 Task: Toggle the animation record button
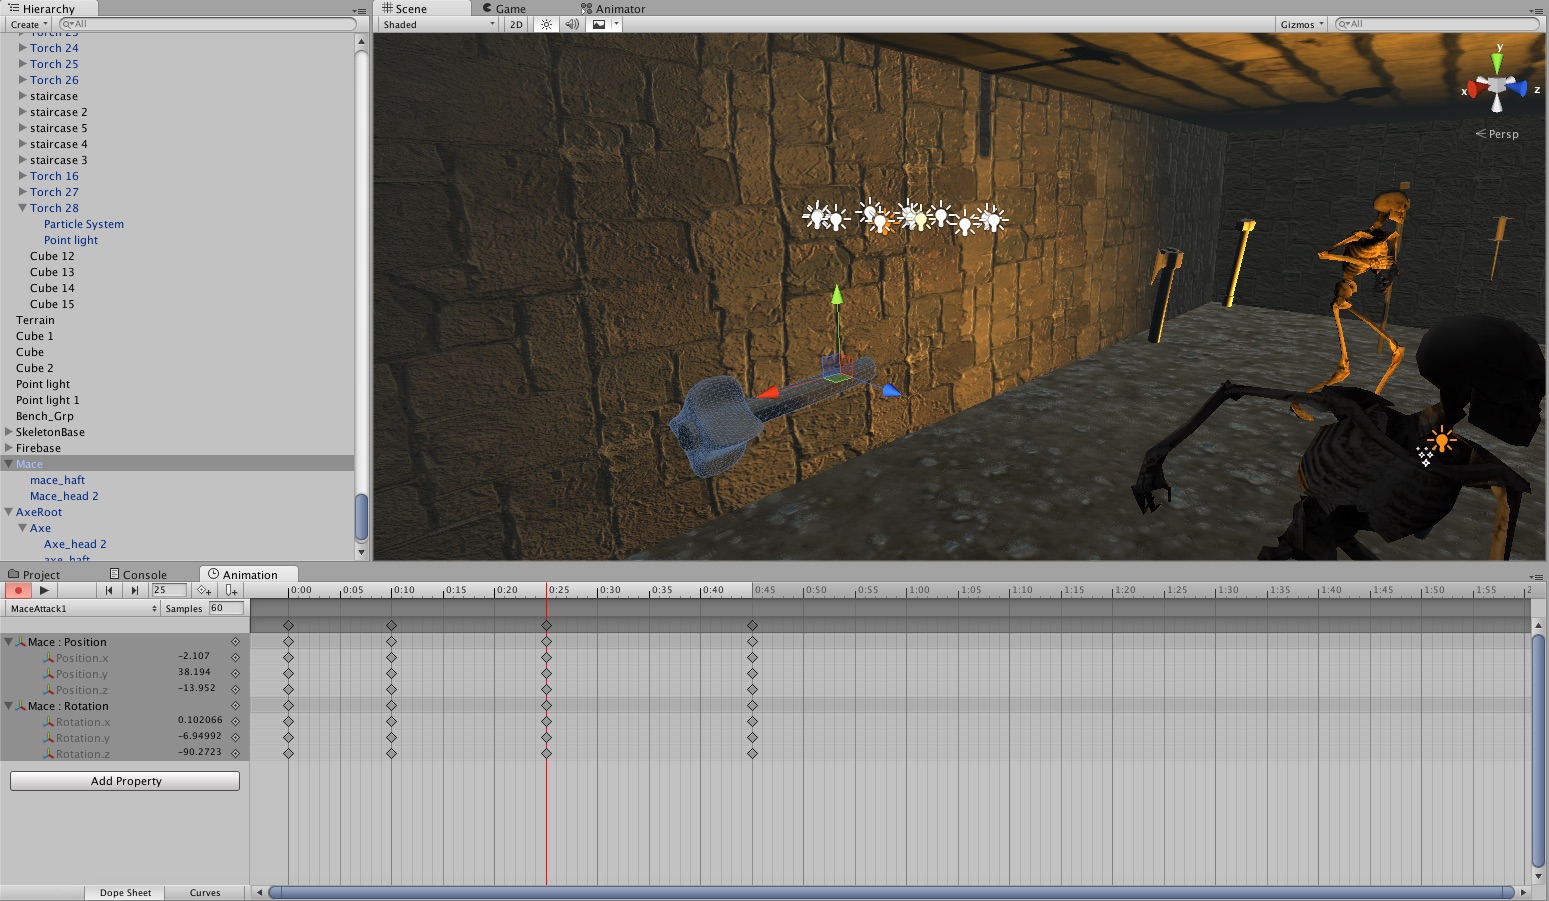point(18,591)
